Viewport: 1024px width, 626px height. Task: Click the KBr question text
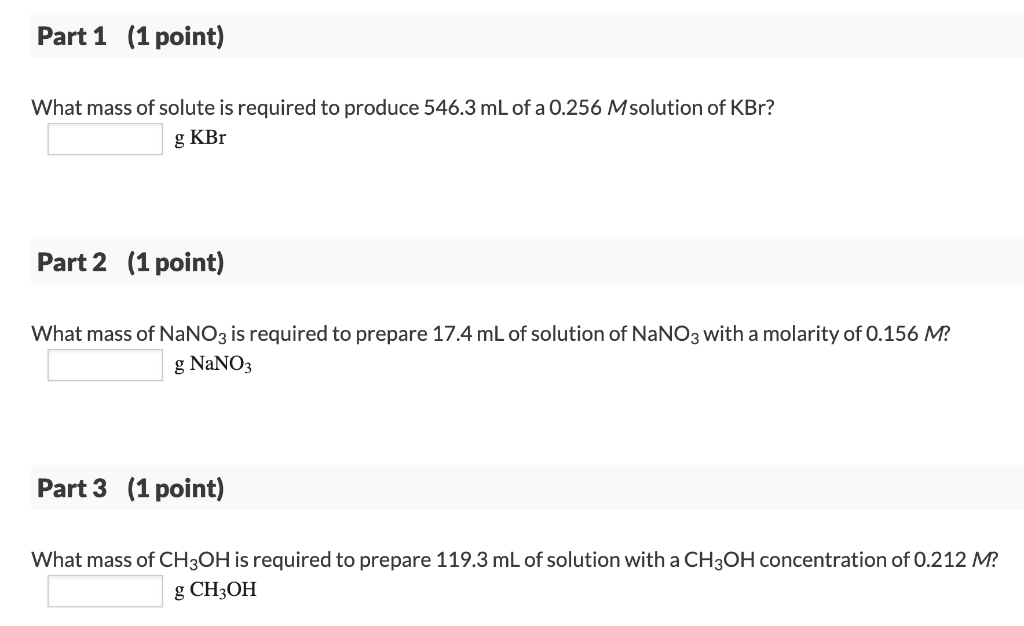400,108
